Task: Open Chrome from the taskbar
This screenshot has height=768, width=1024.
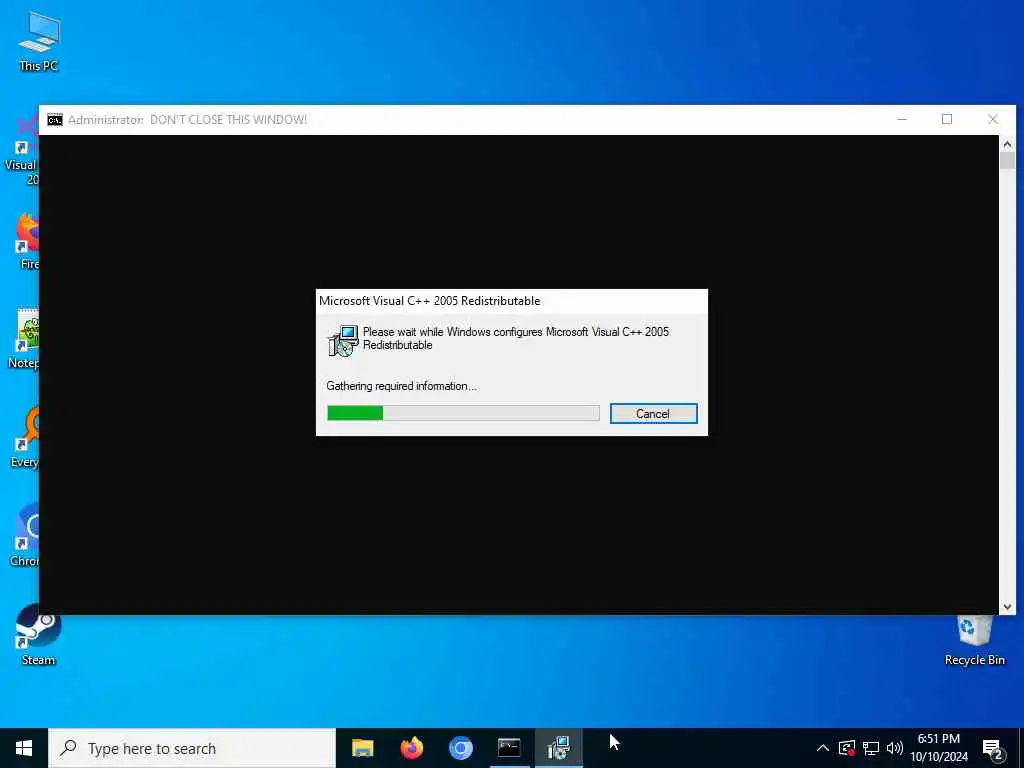Action: (x=460, y=748)
